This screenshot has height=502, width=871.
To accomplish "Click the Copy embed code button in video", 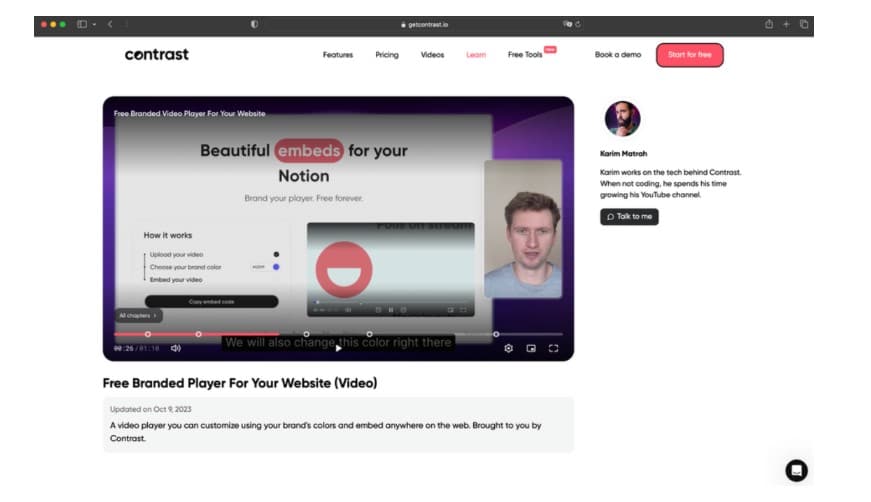I will (212, 302).
